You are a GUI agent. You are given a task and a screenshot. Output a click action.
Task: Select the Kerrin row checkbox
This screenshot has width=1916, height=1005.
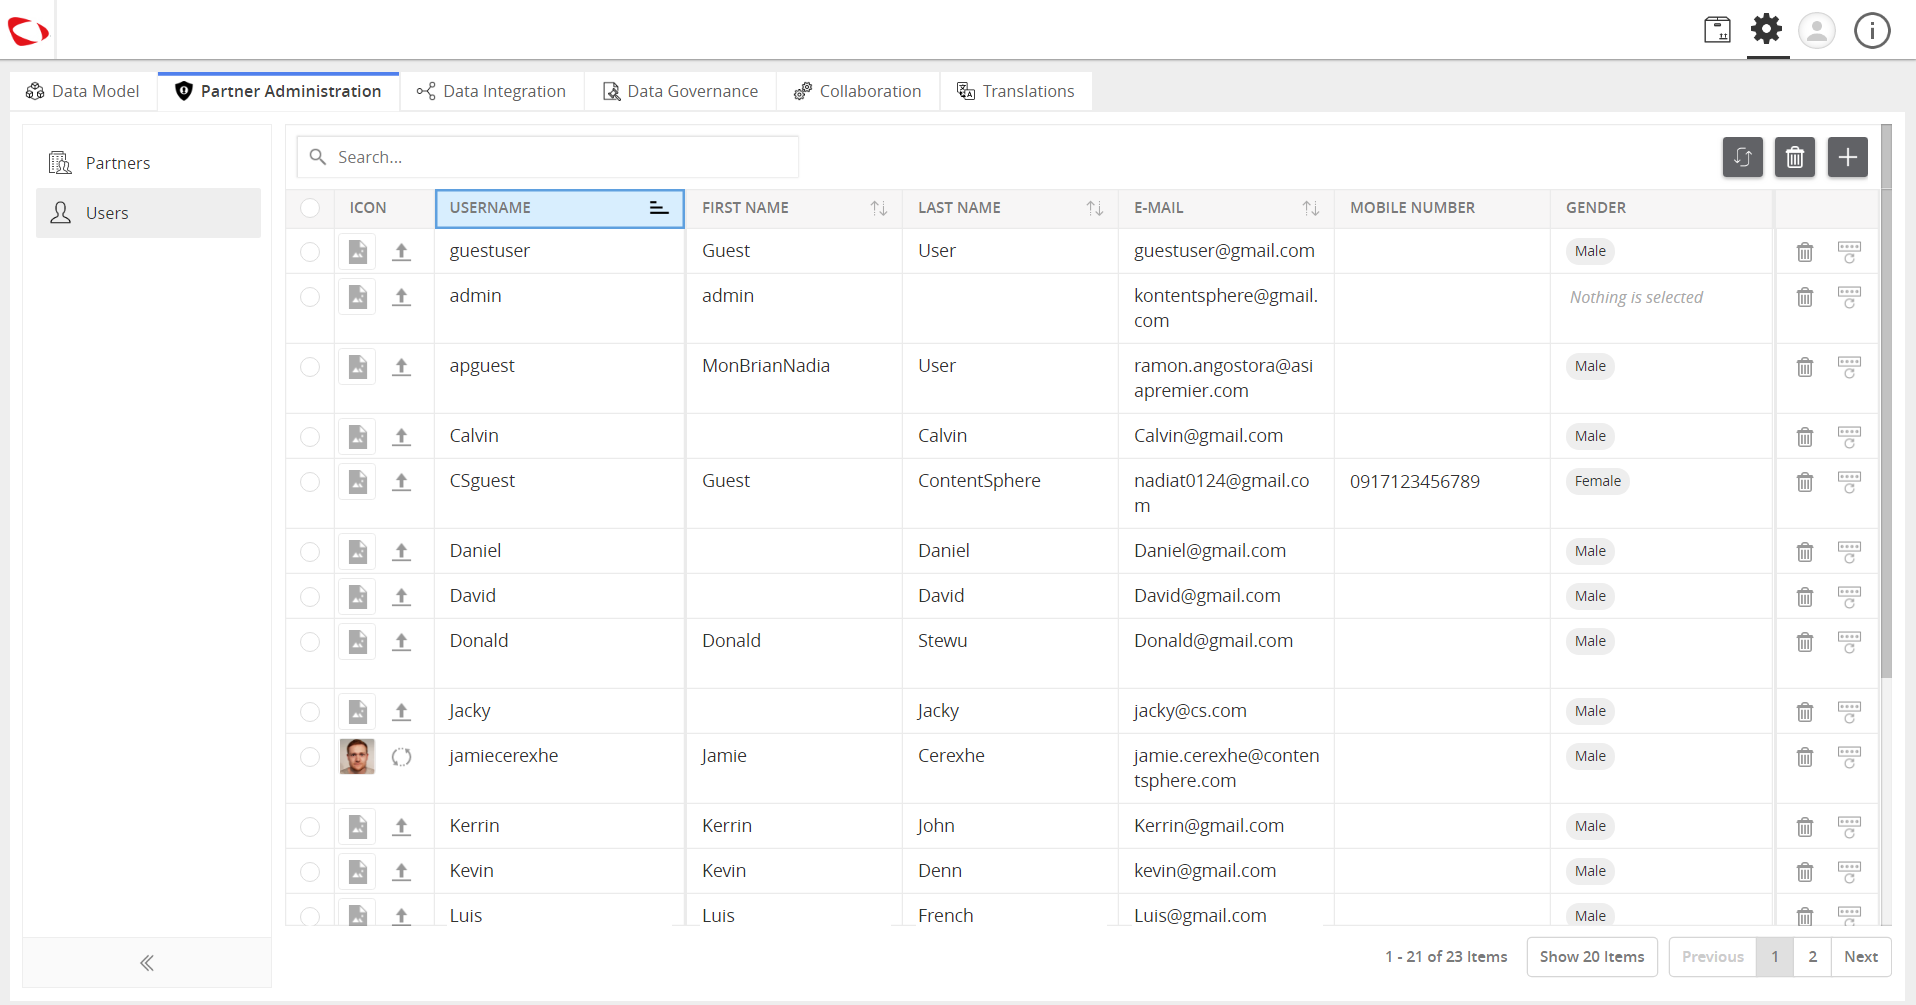click(310, 827)
